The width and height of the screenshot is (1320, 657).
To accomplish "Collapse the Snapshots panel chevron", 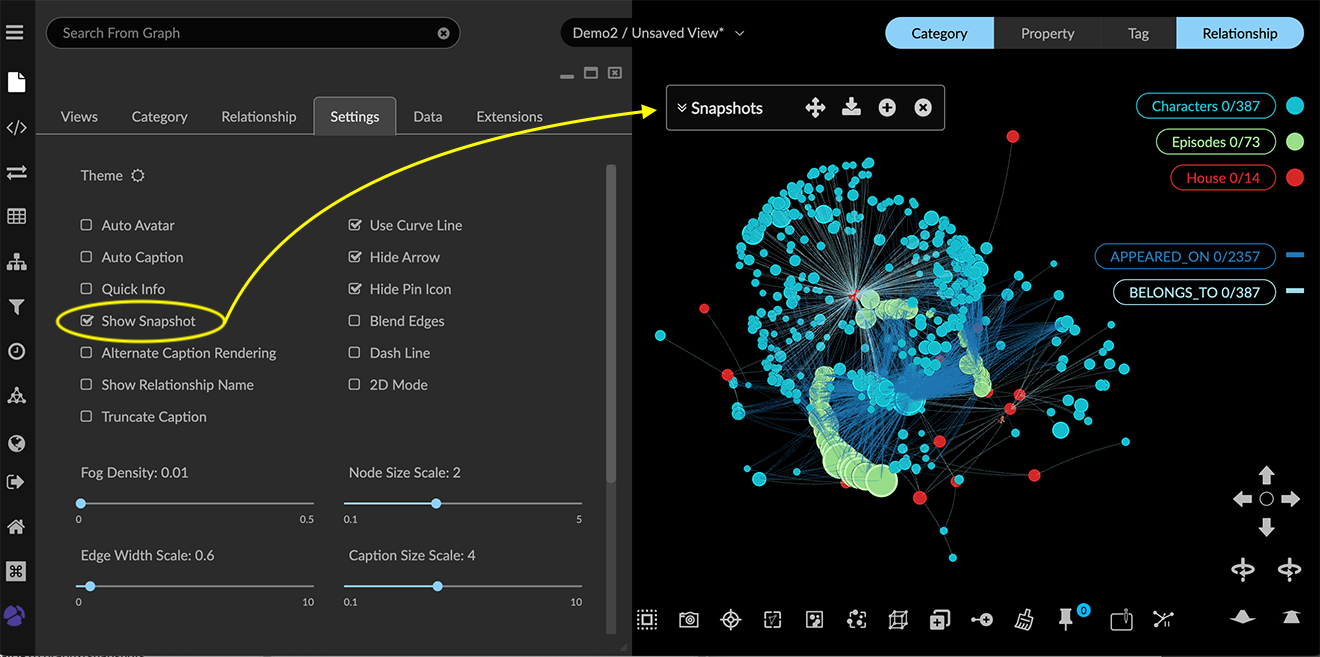I will 682,108.
